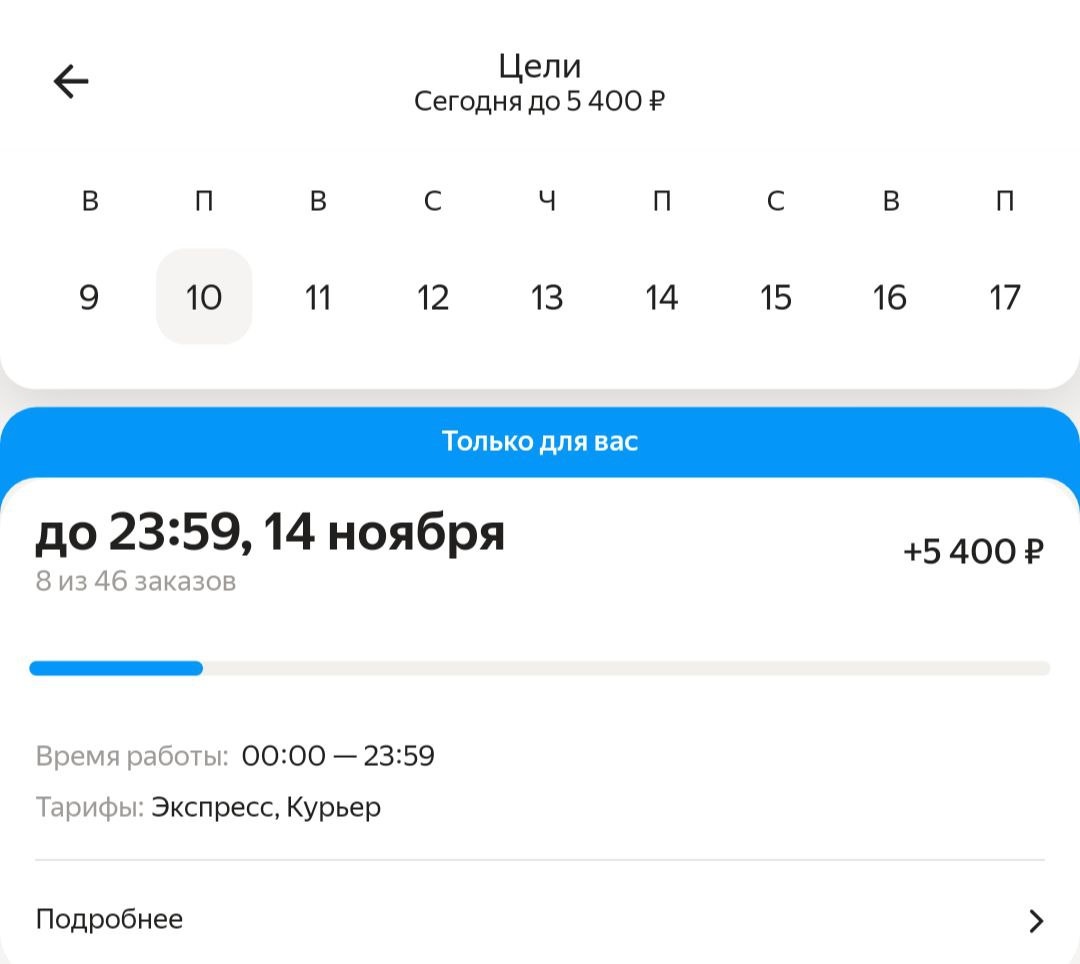Open Подробнее for goal conditions

click(108, 918)
